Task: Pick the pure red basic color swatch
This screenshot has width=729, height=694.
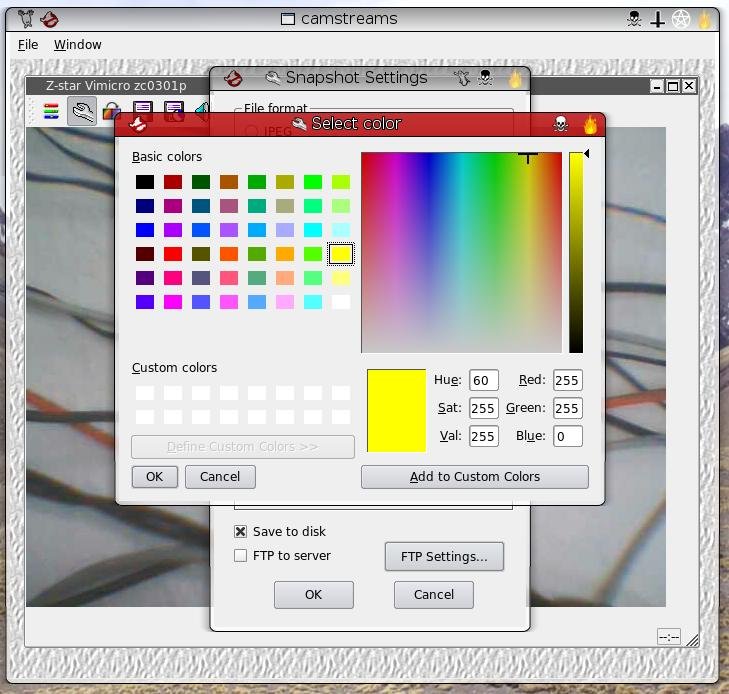Action: [x=173, y=254]
